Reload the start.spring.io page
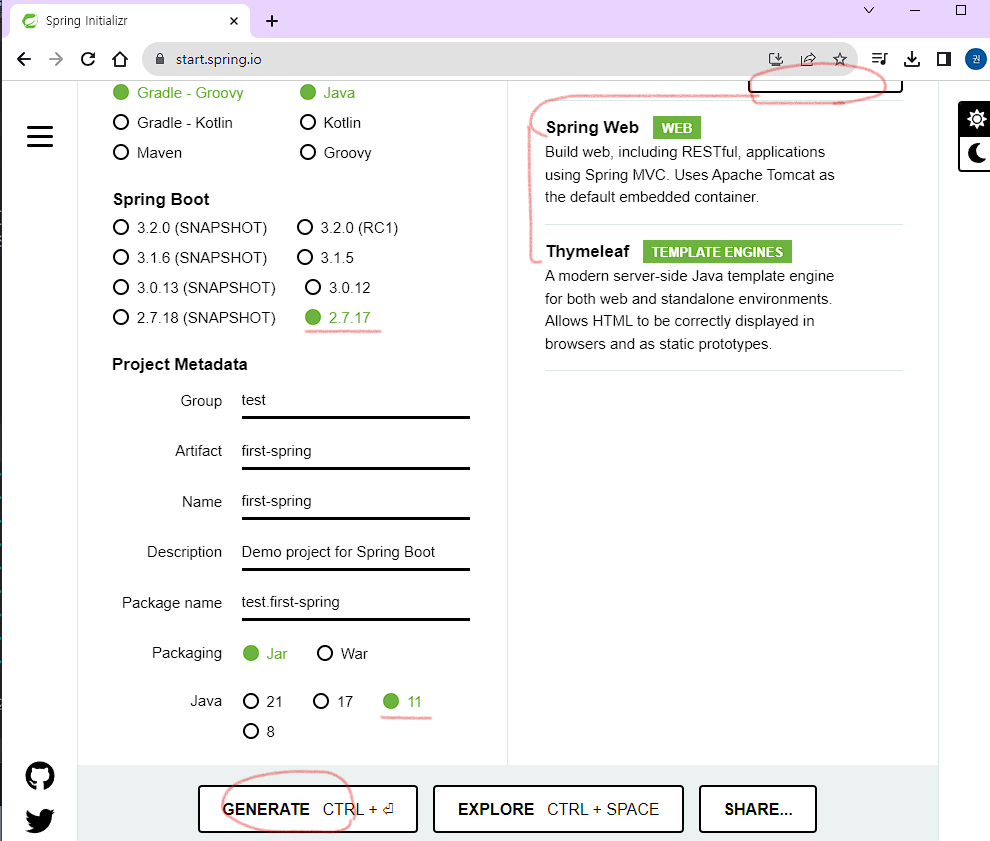The height and width of the screenshot is (841, 990). [x=88, y=59]
